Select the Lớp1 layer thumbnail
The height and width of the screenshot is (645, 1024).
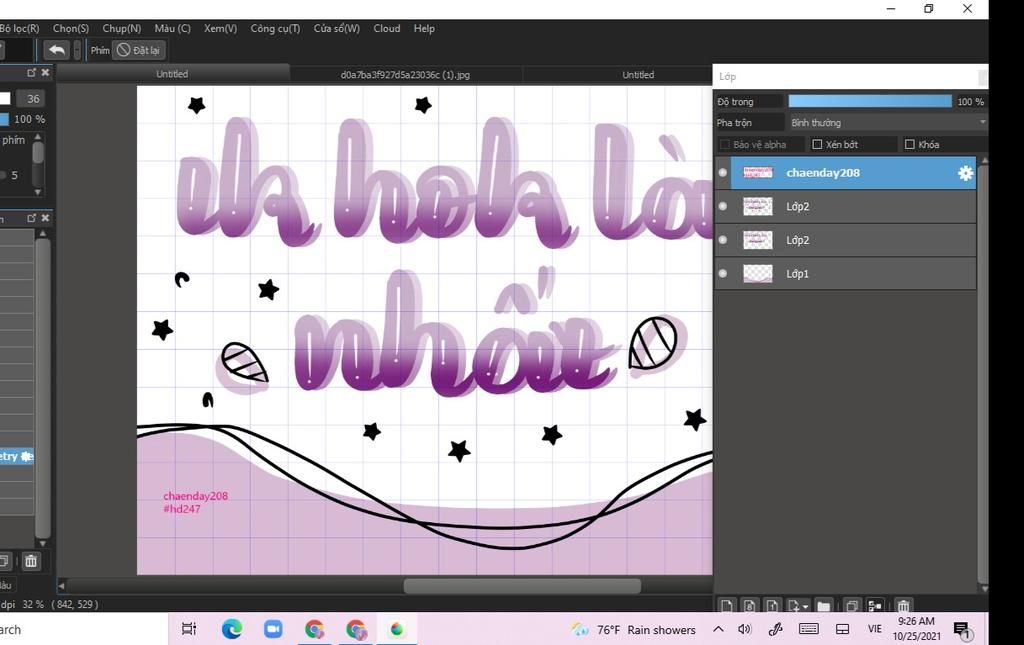pos(758,274)
